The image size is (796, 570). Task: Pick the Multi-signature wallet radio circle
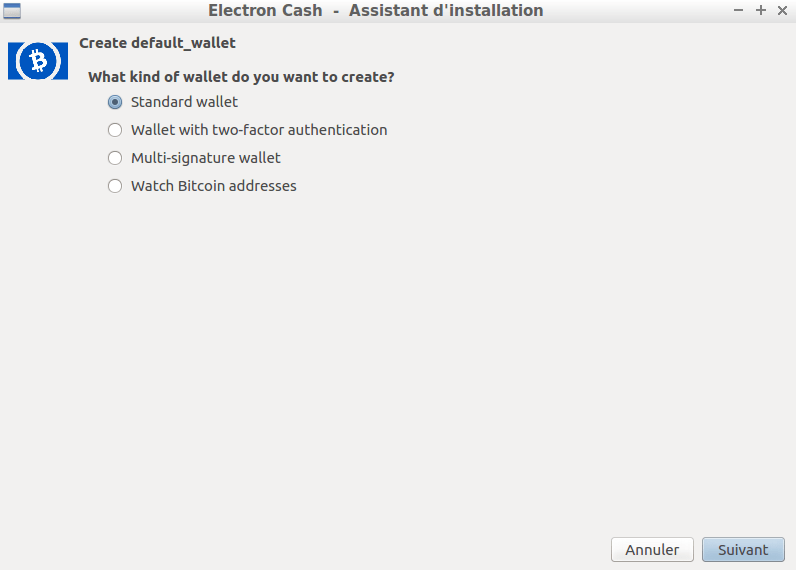coord(115,158)
